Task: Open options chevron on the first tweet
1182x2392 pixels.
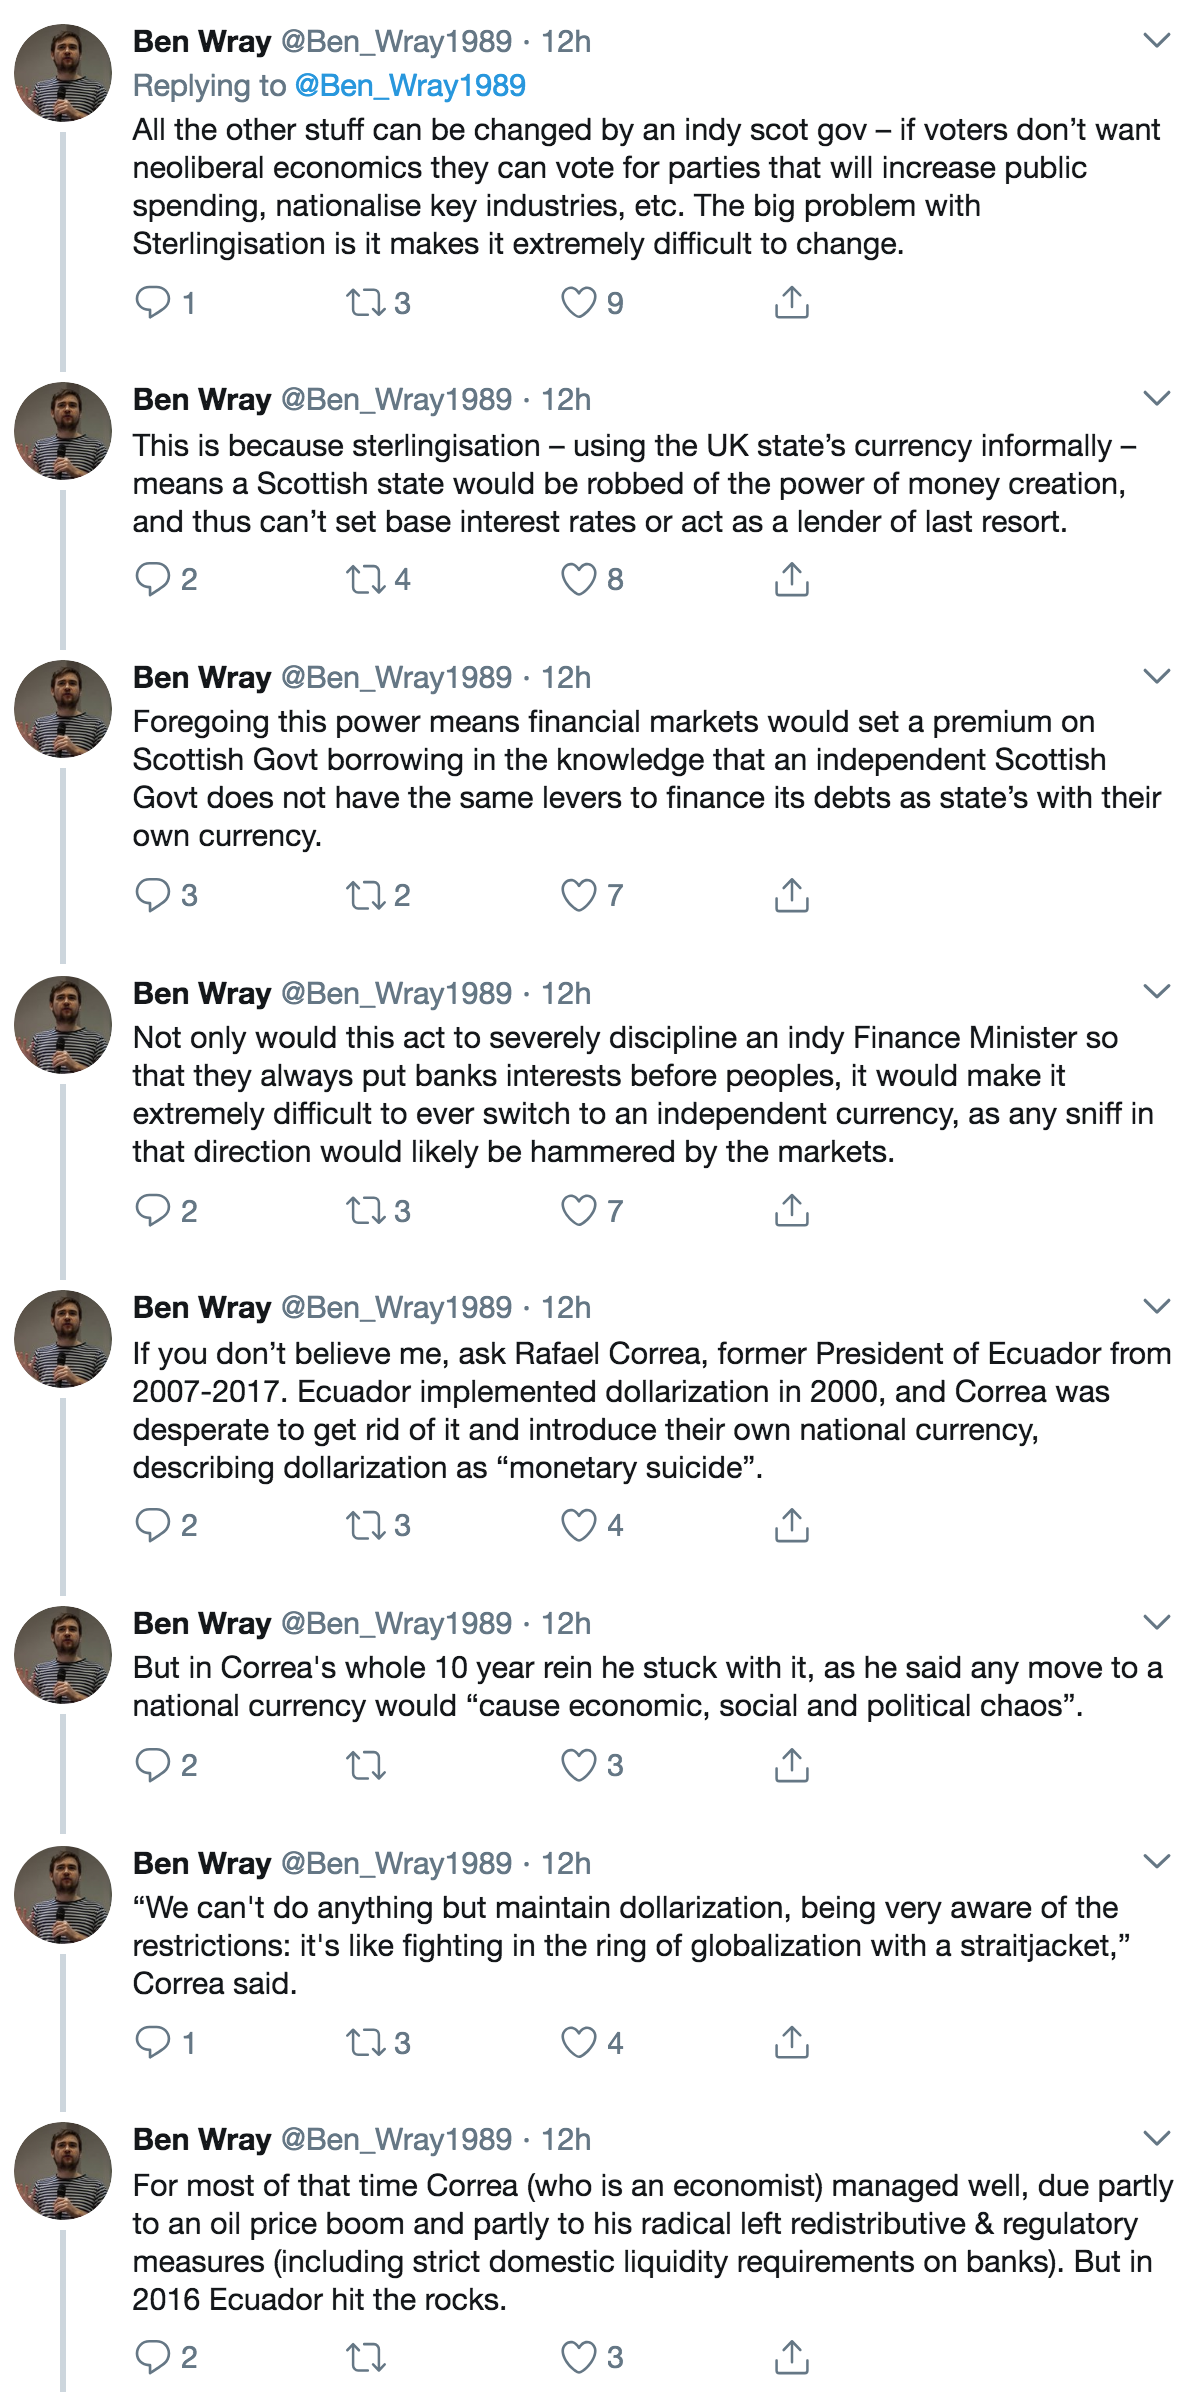Action: [1156, 41]
